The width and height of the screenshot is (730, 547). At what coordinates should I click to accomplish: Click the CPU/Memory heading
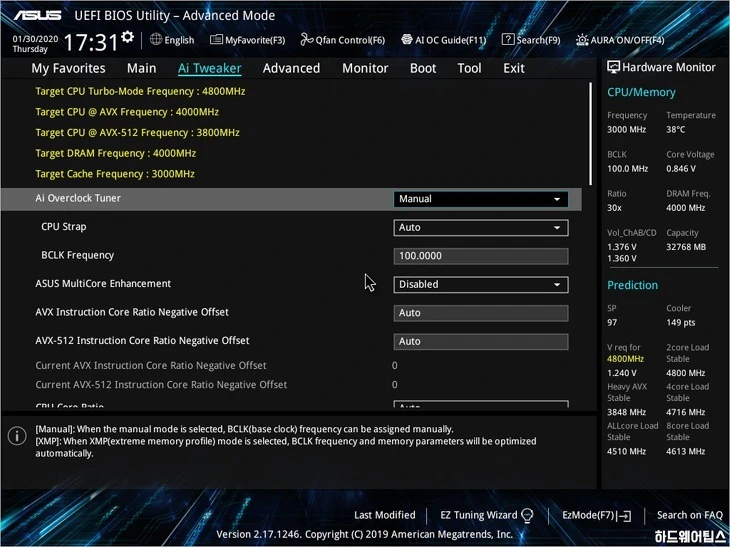[641, 92]
